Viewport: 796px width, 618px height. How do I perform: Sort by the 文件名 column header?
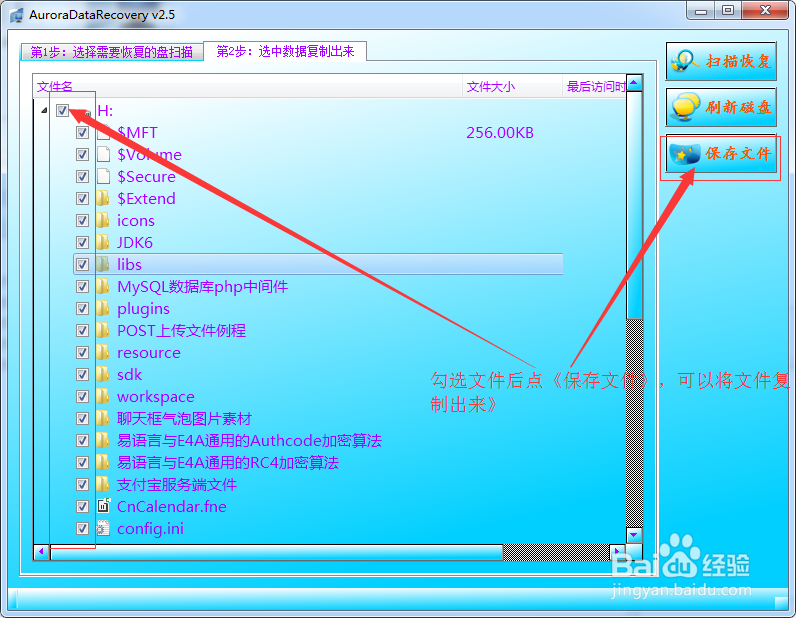pyautogui.click(x=248, y=86)
